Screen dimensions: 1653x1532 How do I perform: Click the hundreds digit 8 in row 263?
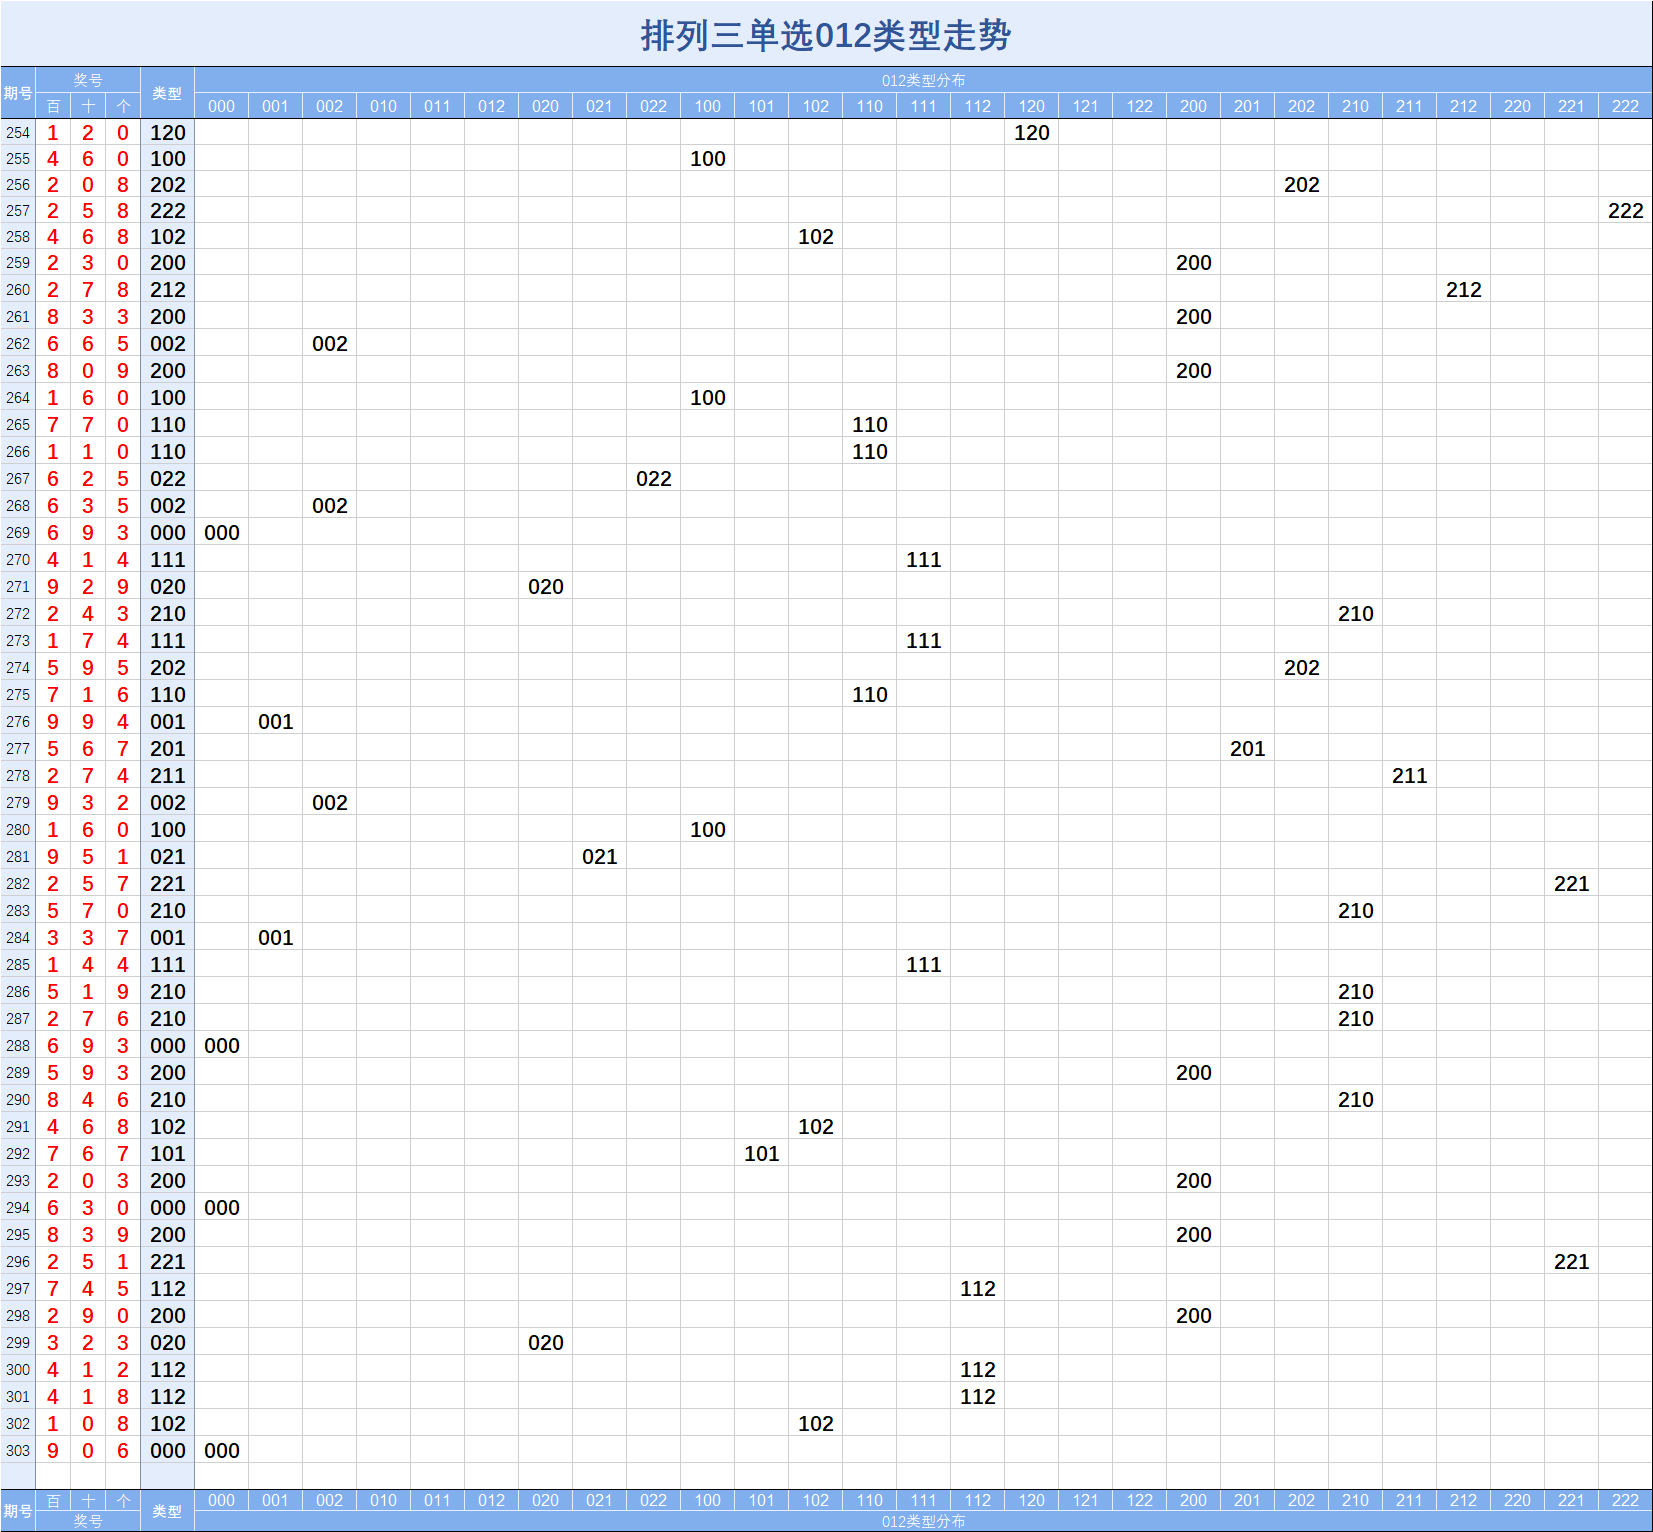(53, 370)
